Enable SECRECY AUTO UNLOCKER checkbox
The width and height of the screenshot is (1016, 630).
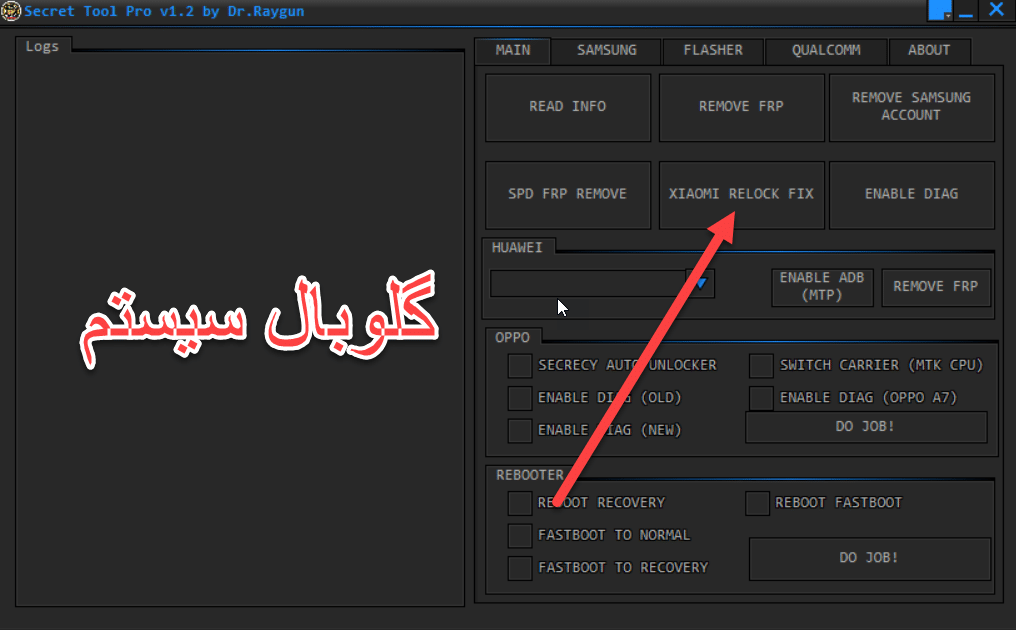pyautogui.click(x=520, y=366)
